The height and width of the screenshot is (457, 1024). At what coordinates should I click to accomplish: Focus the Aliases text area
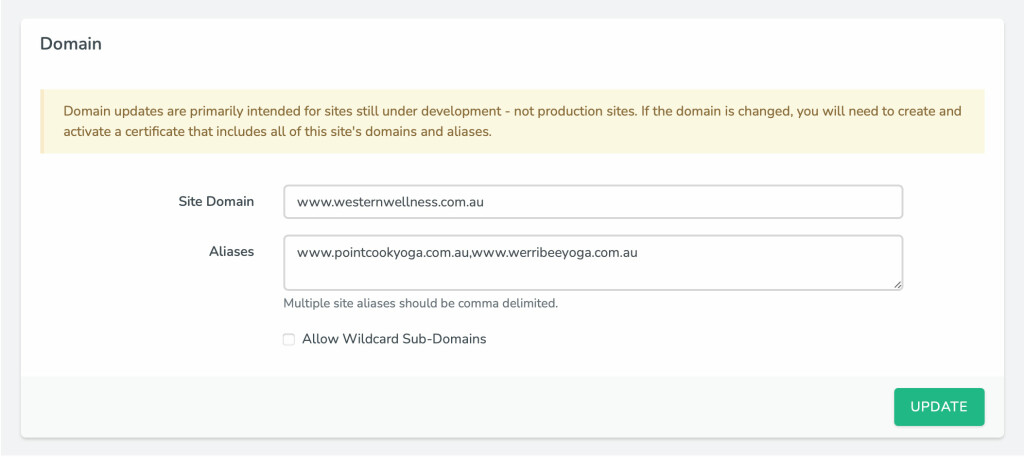coord(592,263)
